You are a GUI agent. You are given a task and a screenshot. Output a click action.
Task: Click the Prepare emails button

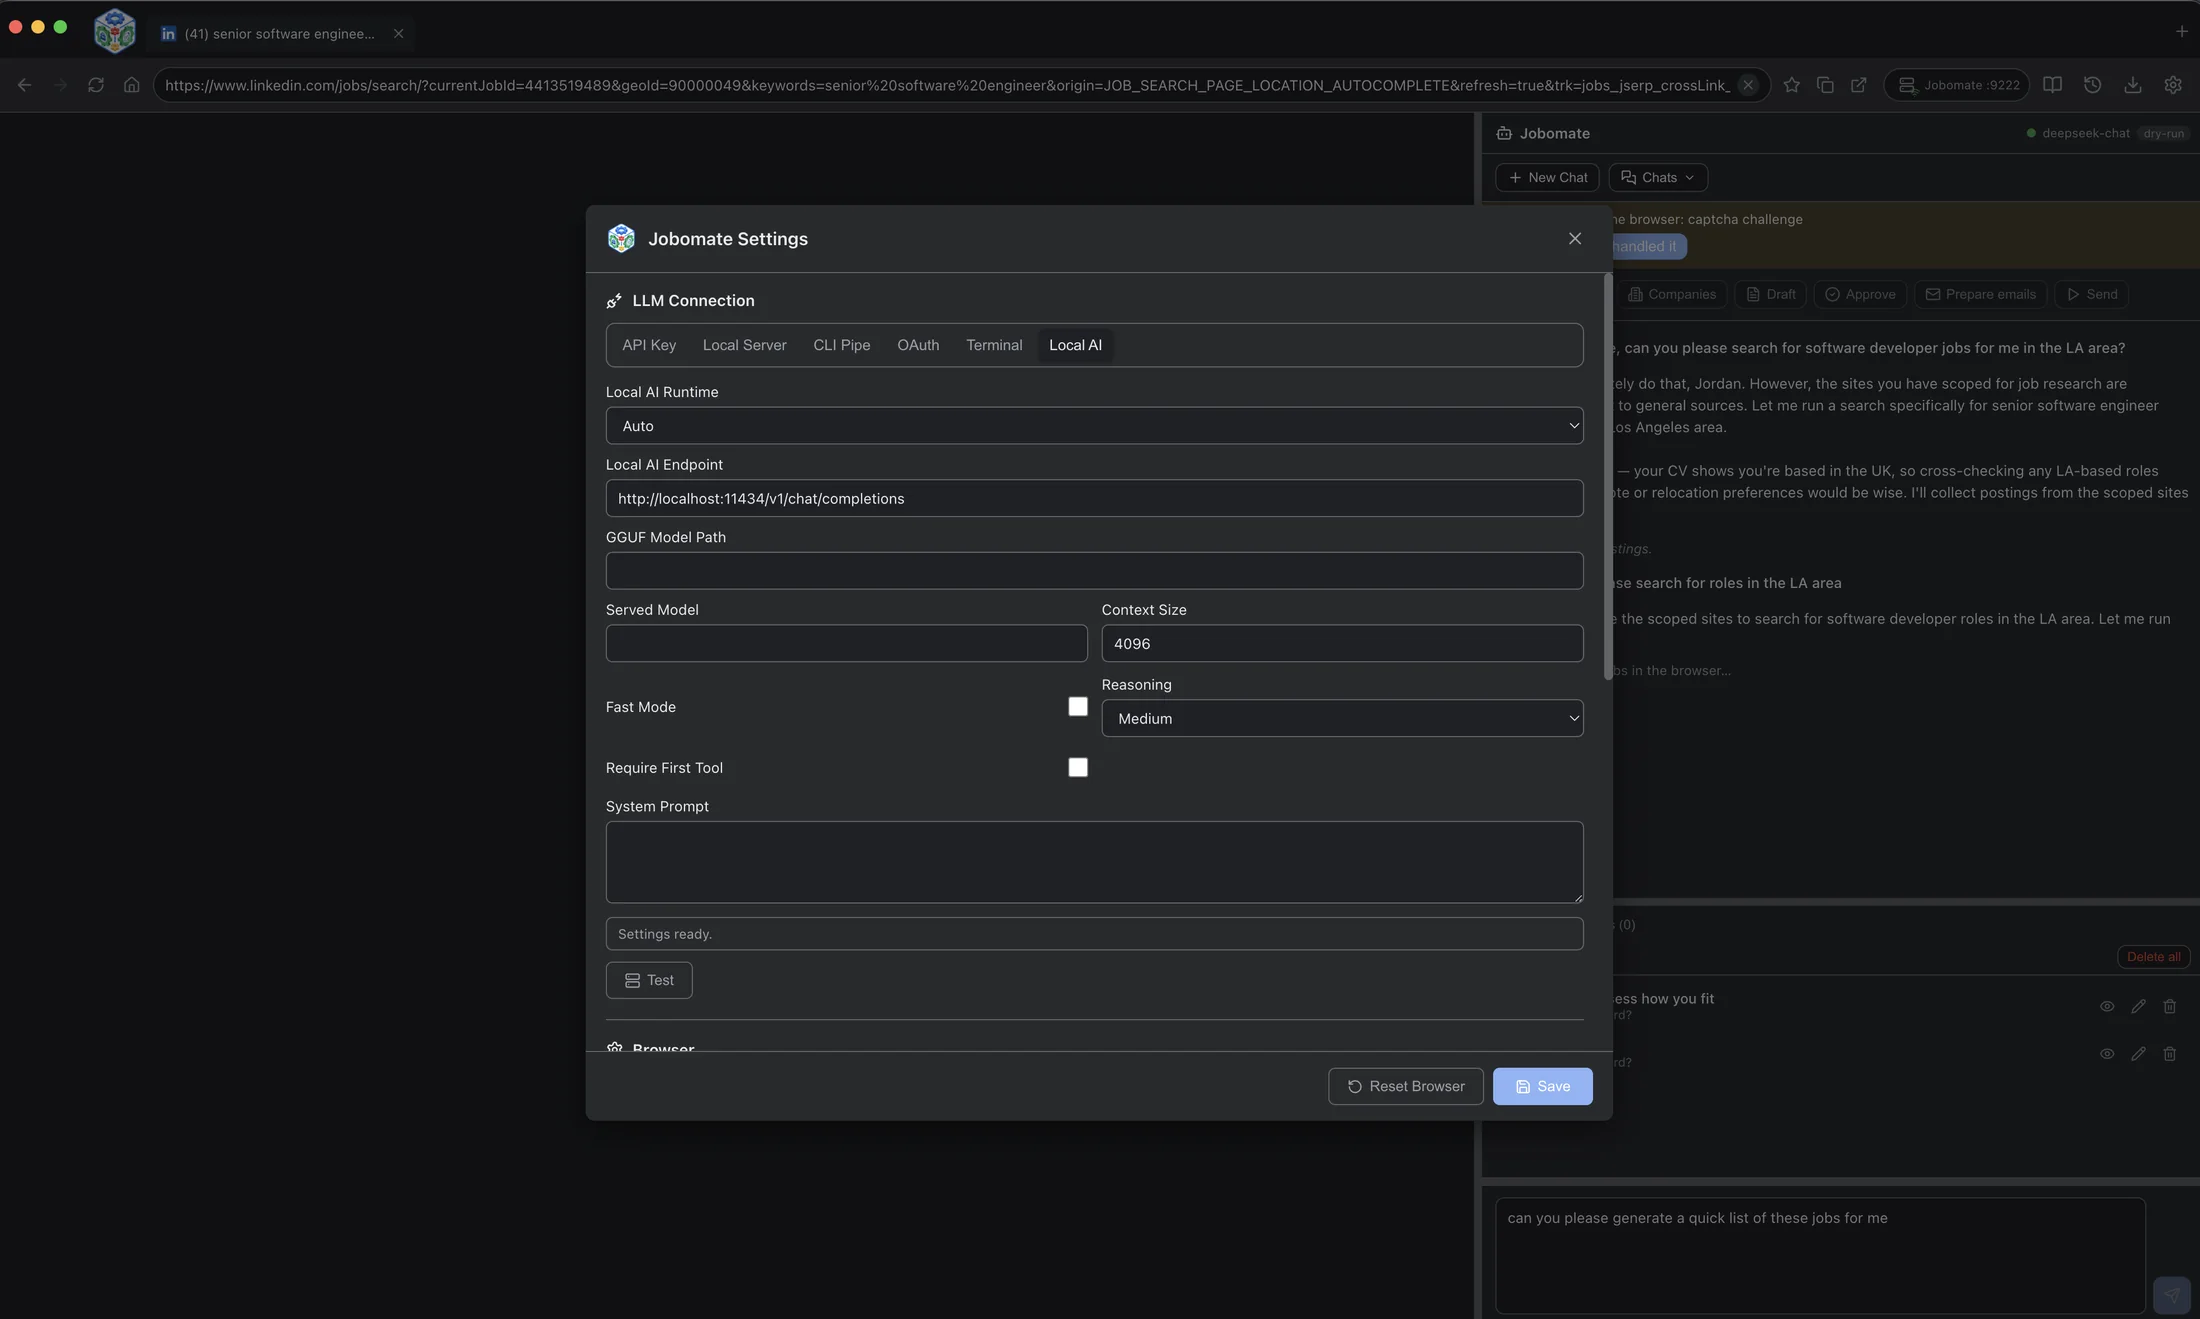1980,294
